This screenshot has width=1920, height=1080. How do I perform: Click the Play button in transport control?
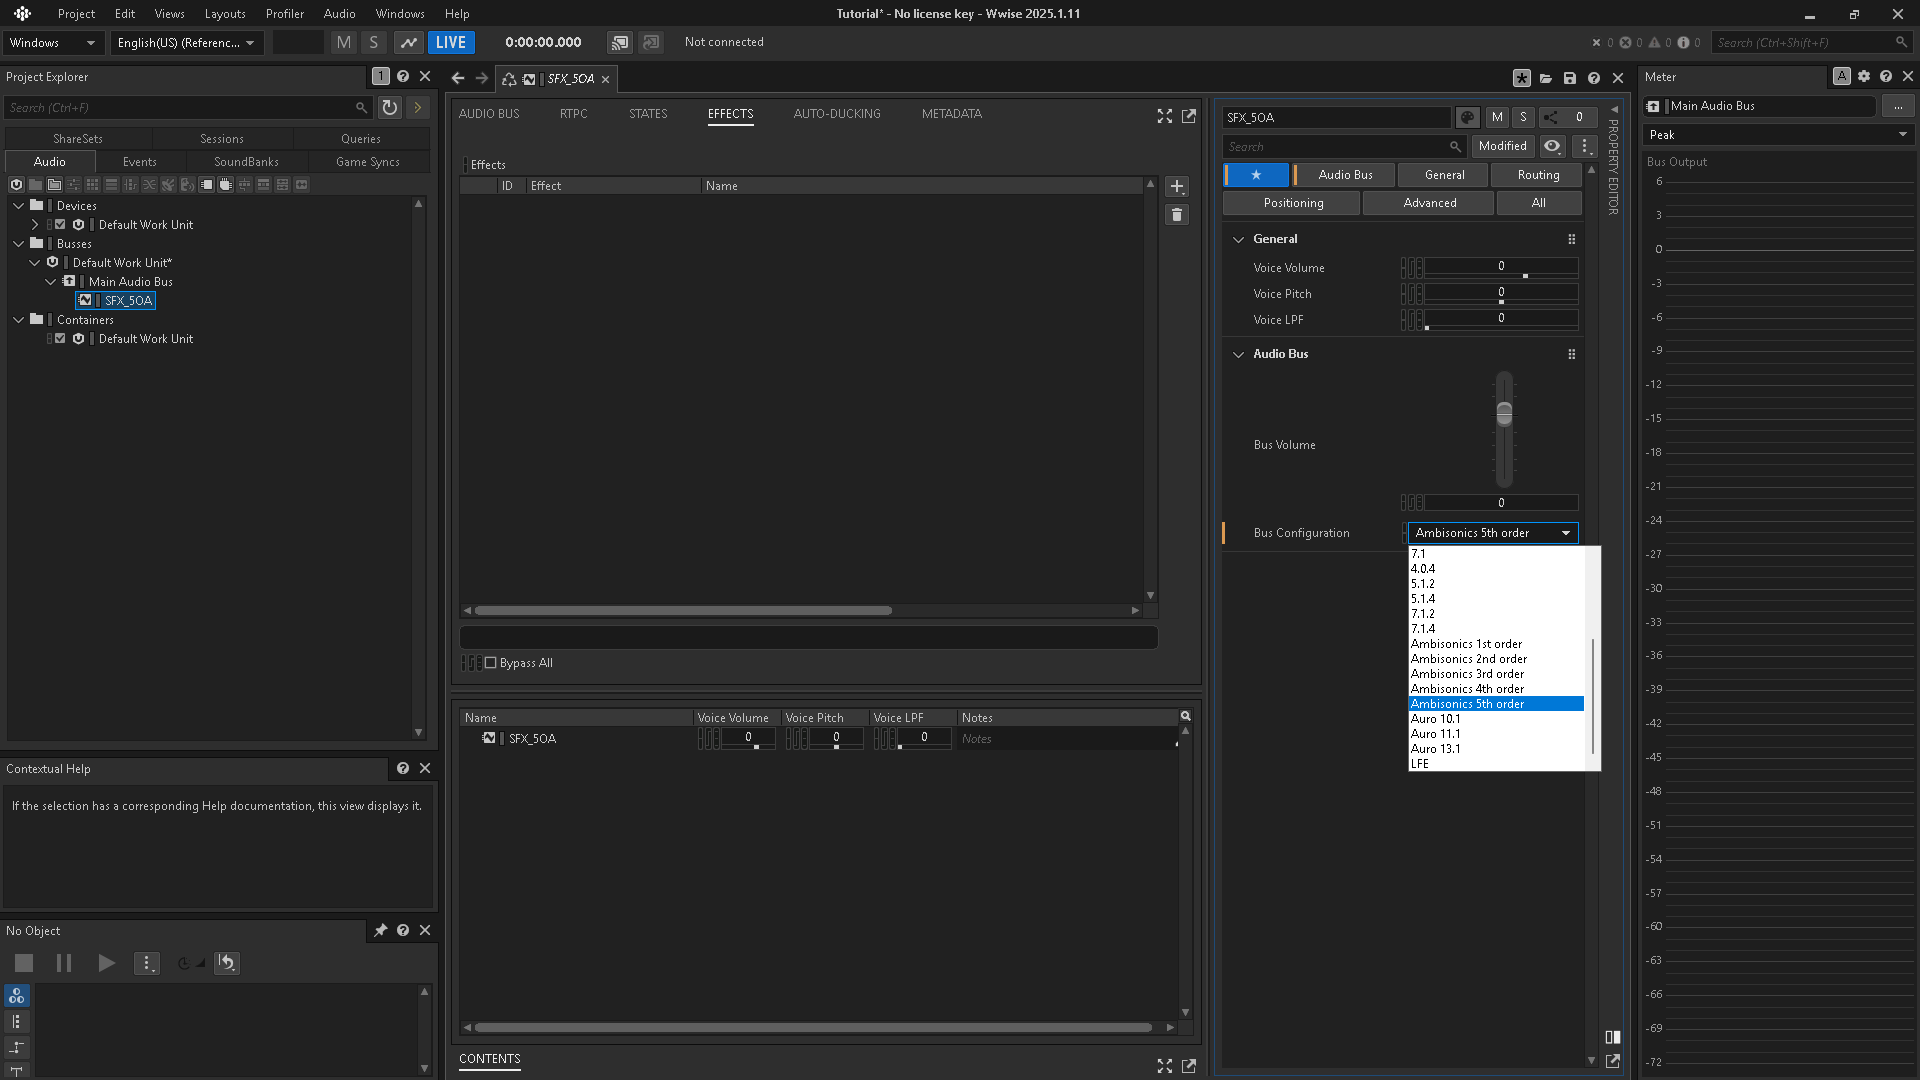click(x=106, y=963)
